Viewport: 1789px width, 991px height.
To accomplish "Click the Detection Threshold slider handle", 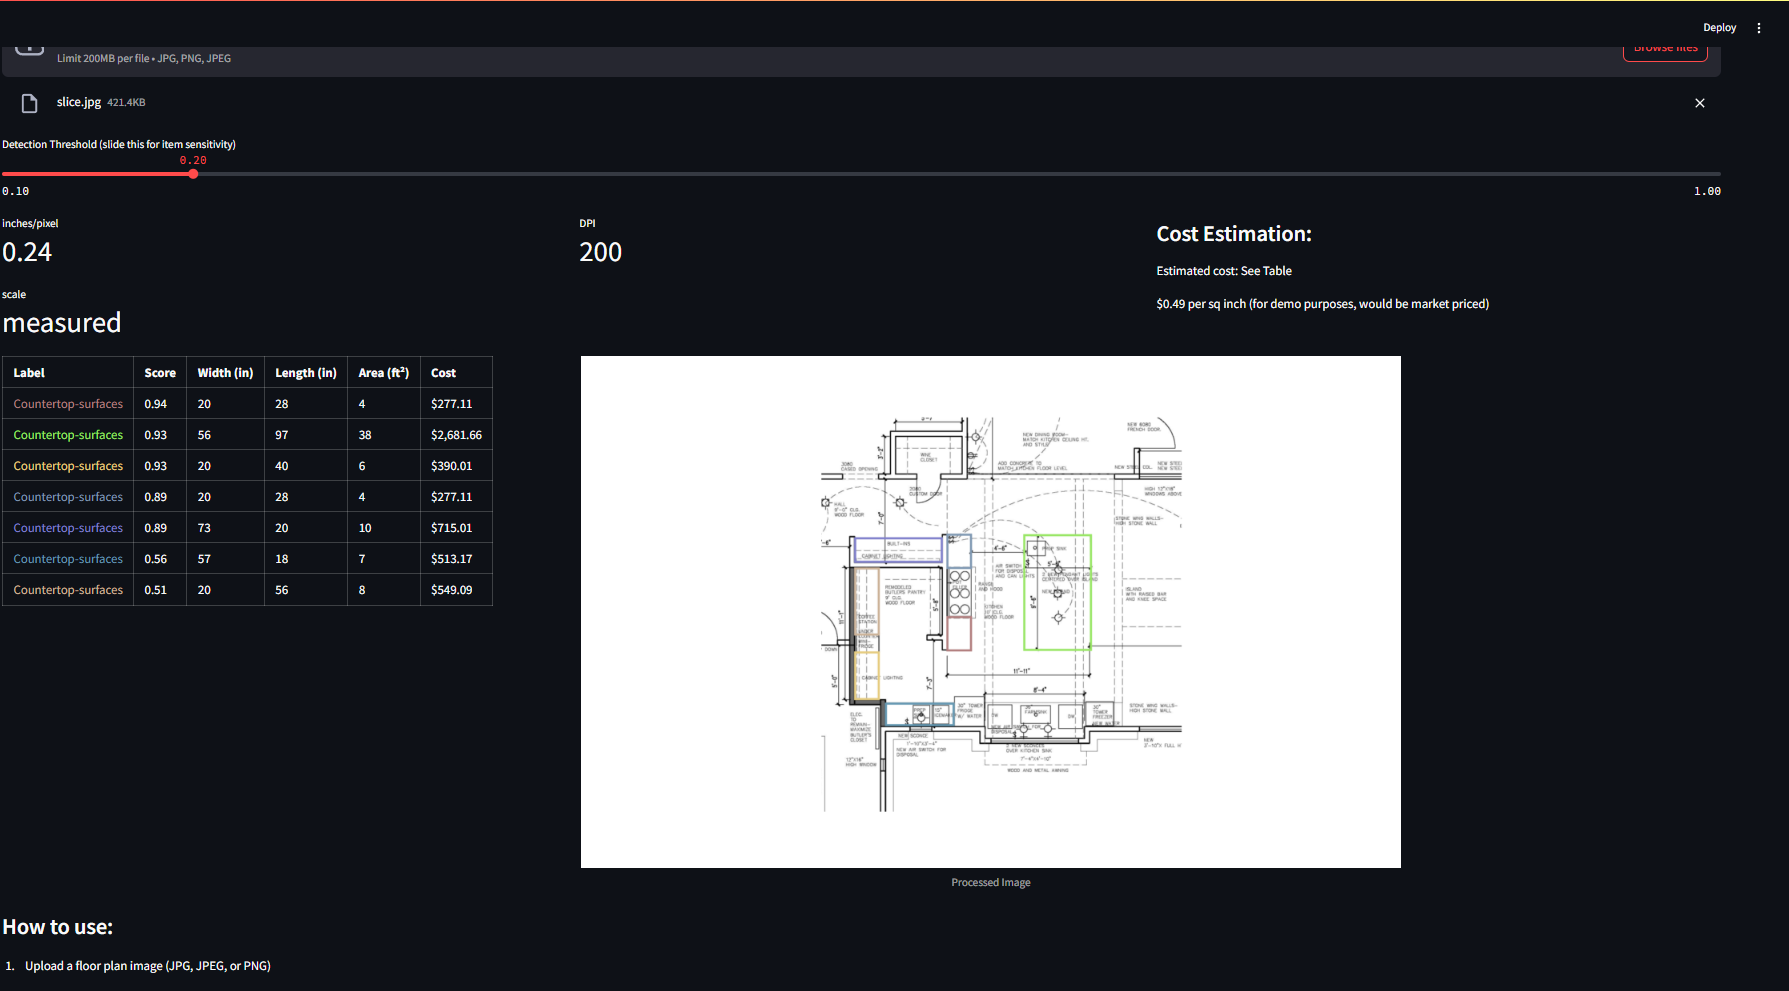I will click(193, 173).
